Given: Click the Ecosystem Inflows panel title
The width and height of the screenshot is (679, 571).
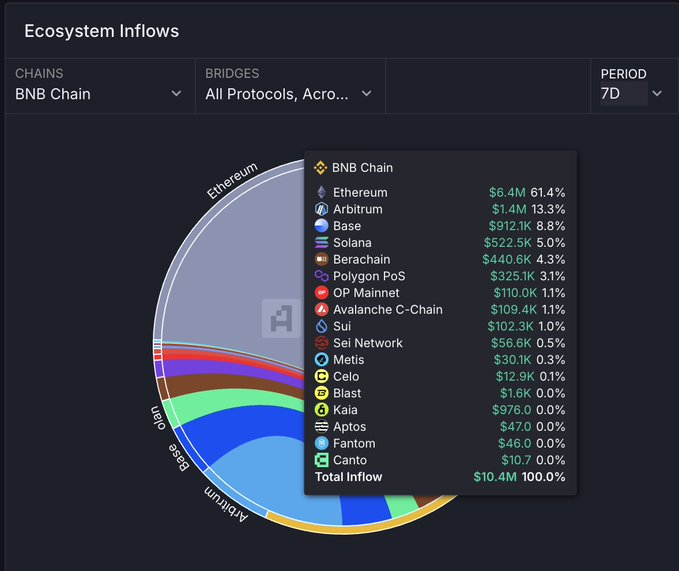Looking at the screenshot, I should [x=101, y=31].
